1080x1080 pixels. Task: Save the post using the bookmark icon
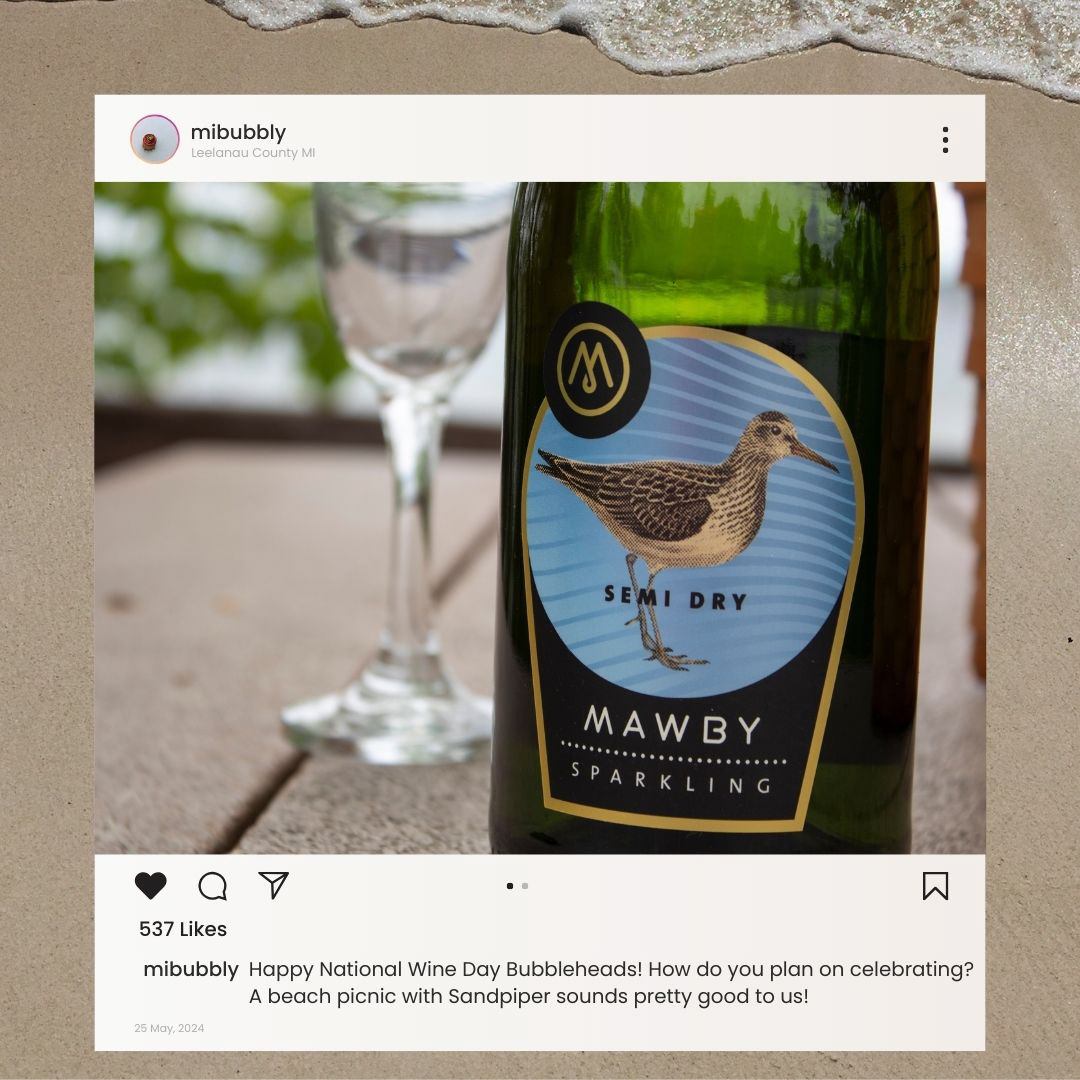[x=935, y=886]
